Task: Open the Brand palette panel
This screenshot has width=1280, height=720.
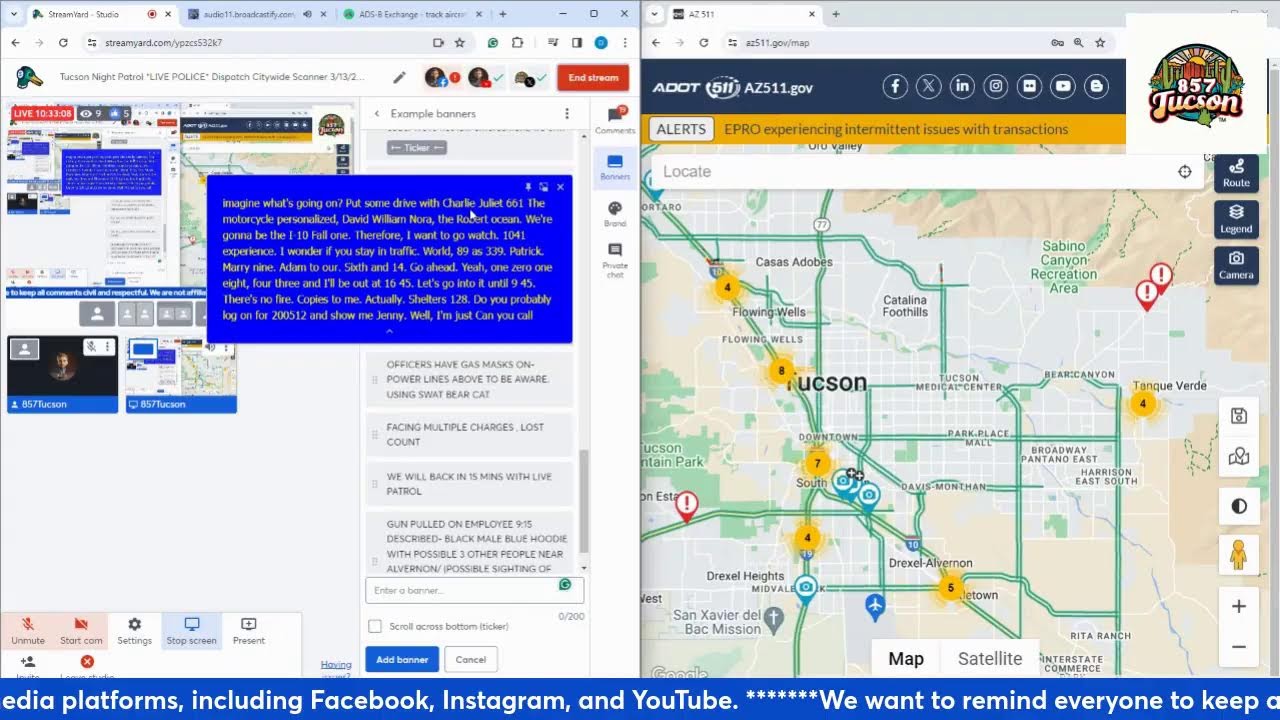Action: click(615, 213)
